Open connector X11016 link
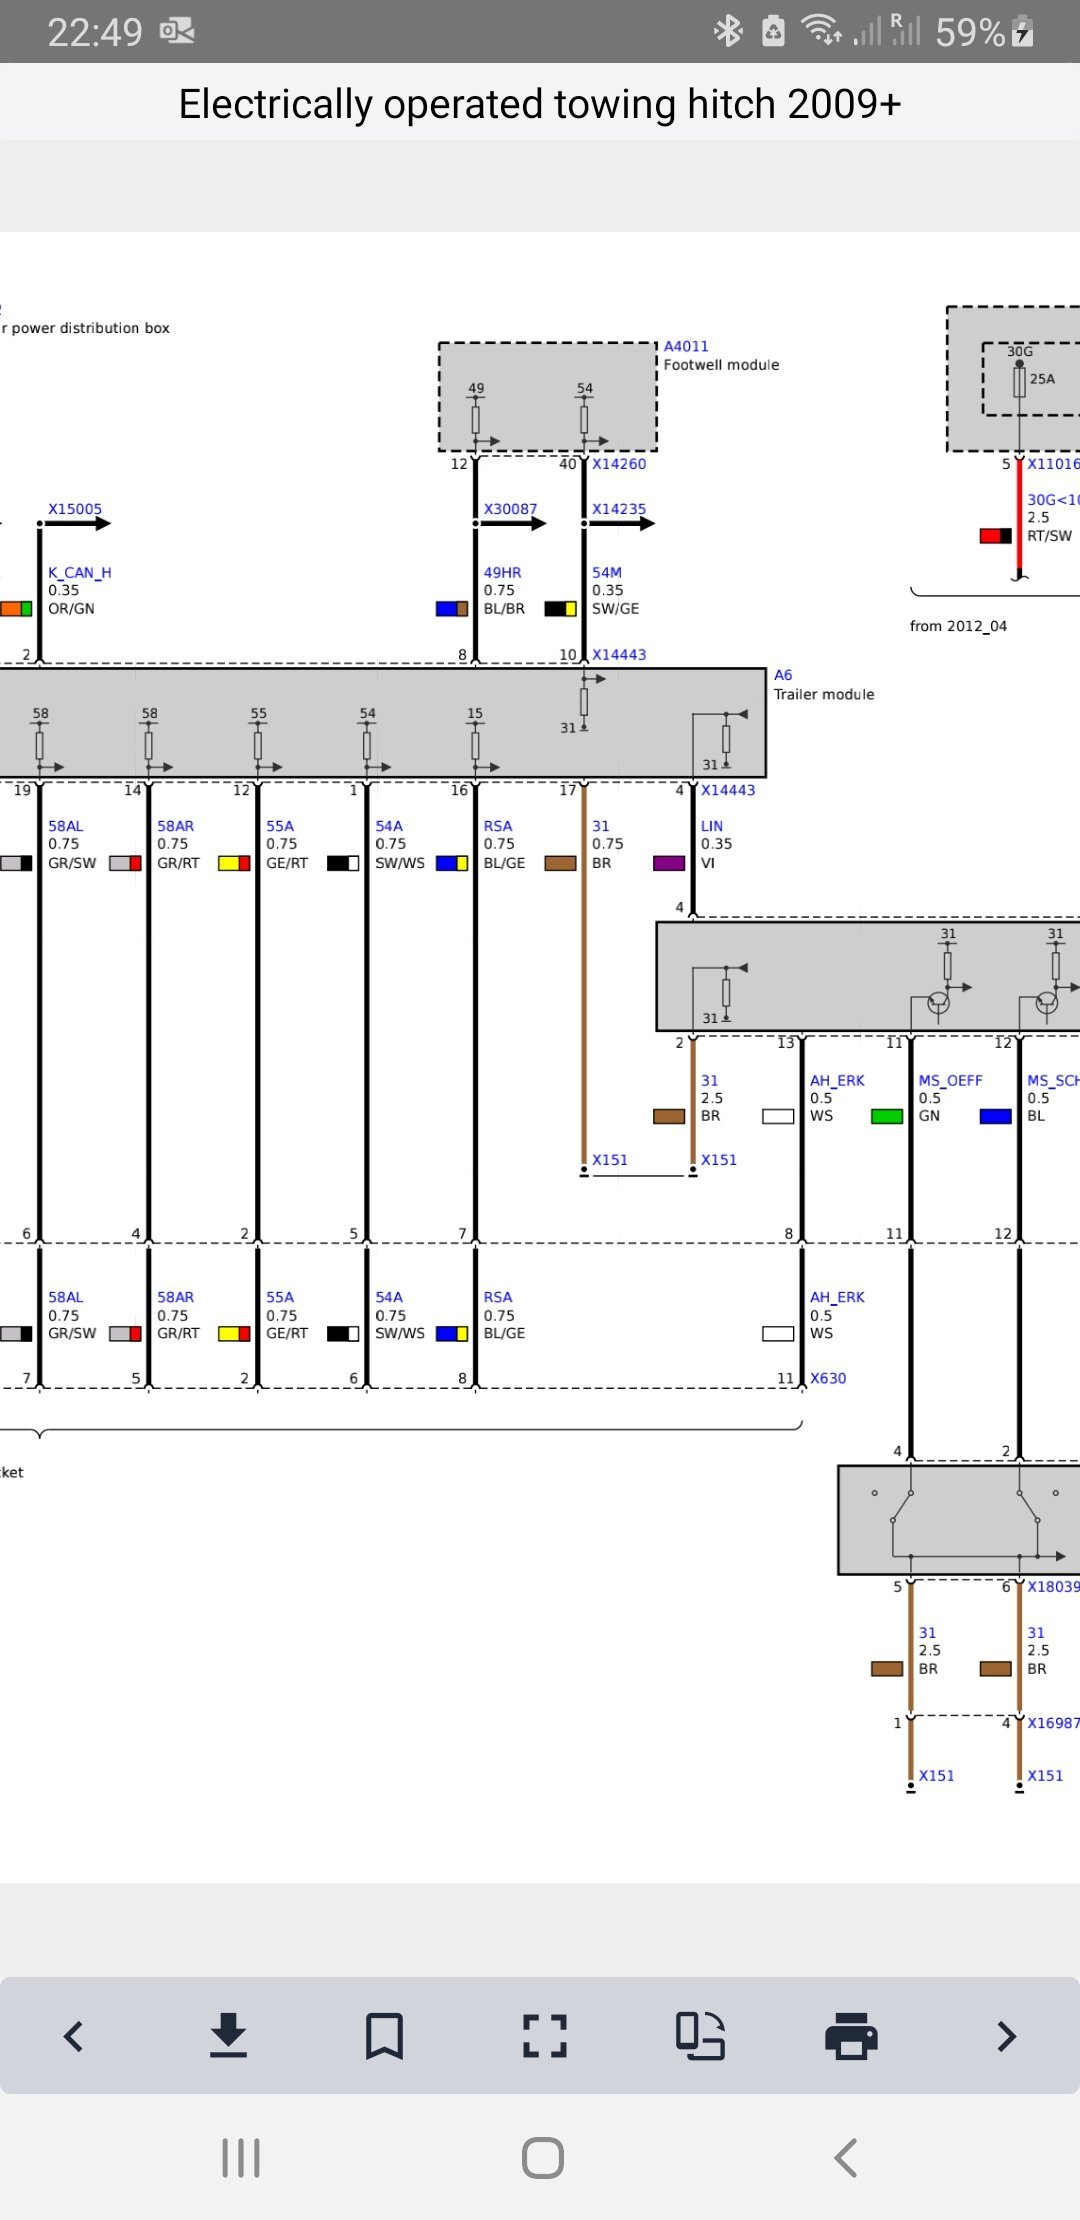1080x2220 pixels. (1053, 464)
